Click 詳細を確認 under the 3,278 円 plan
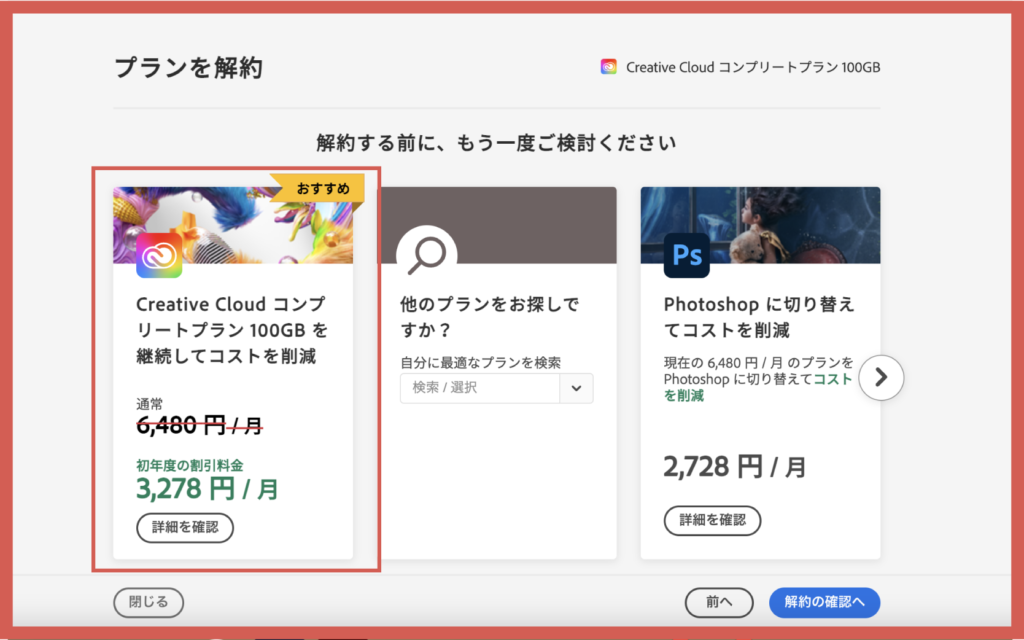 [x=185, y=528]
